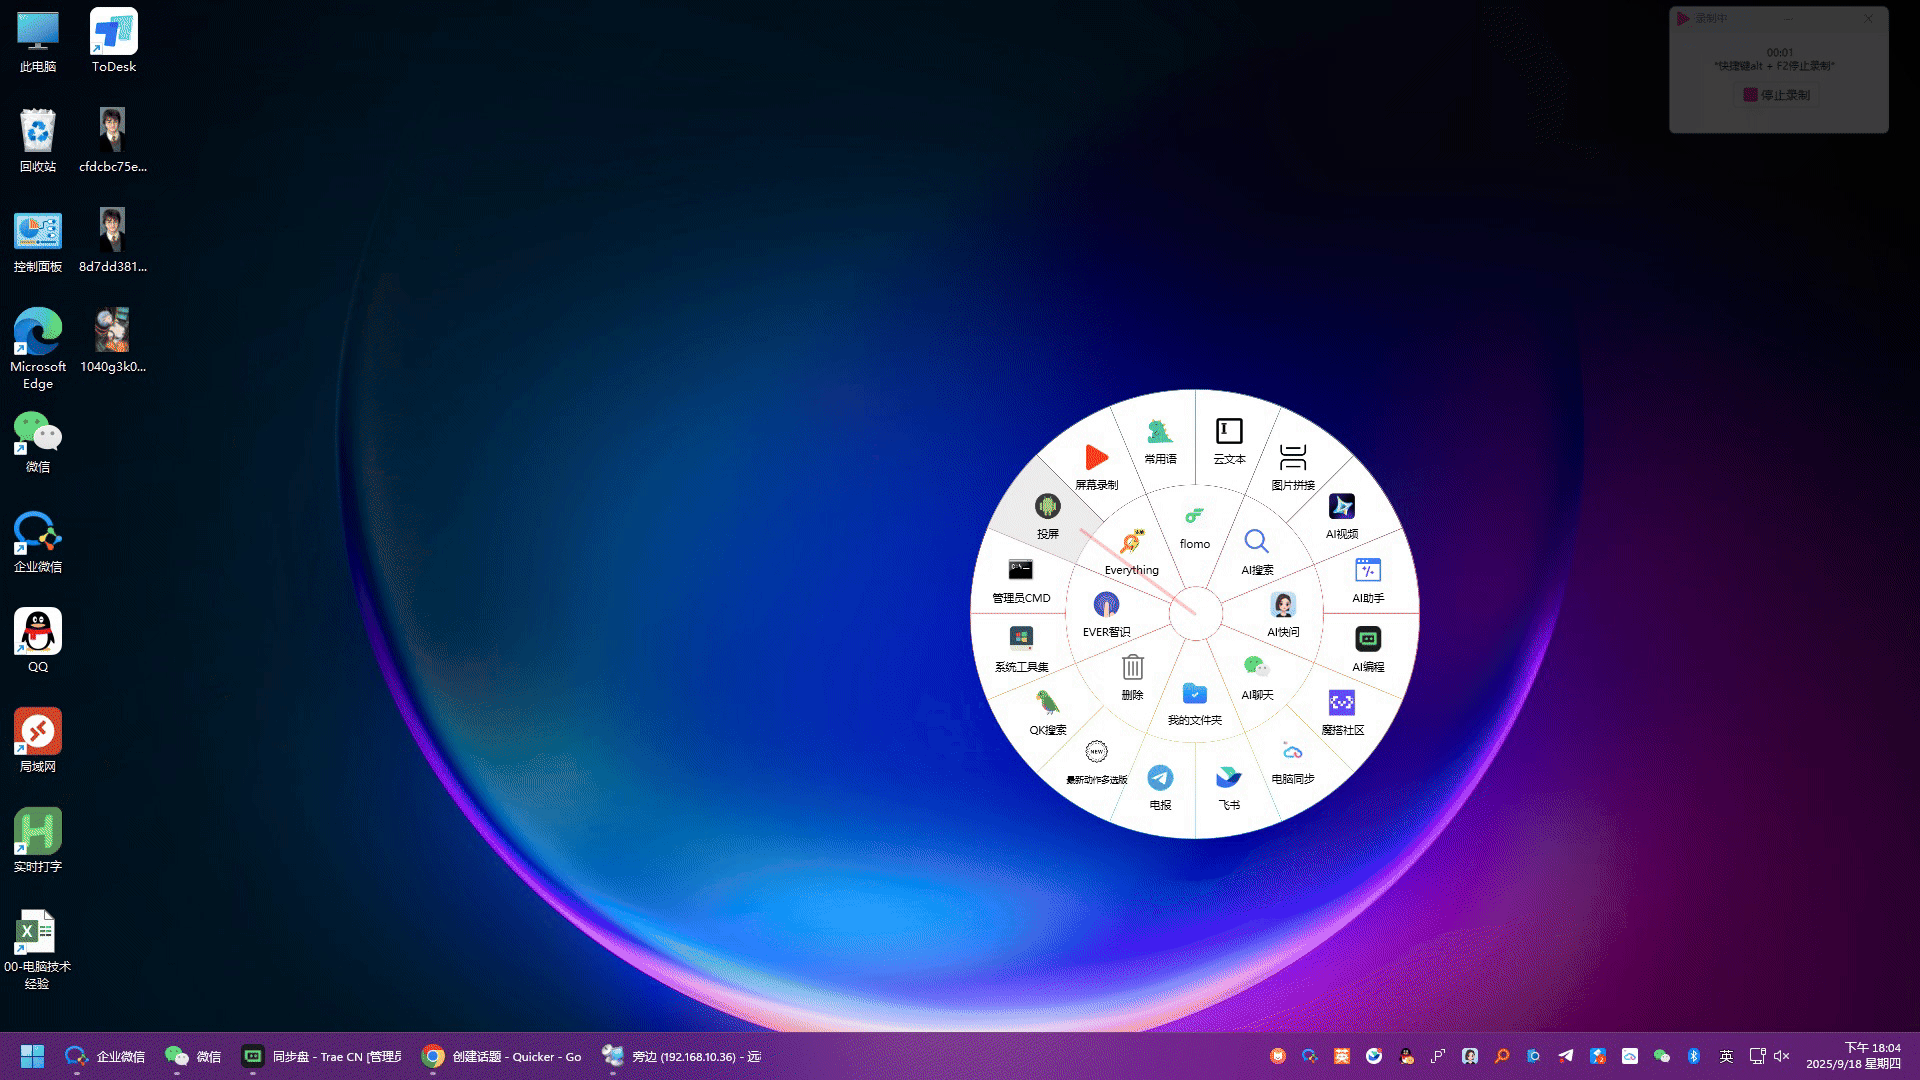Open AI聊天 in the inner ring
Image resolution: width=1920 pixels, height=1080 pixels.
pyautogui.click(x=1257, y=677)
